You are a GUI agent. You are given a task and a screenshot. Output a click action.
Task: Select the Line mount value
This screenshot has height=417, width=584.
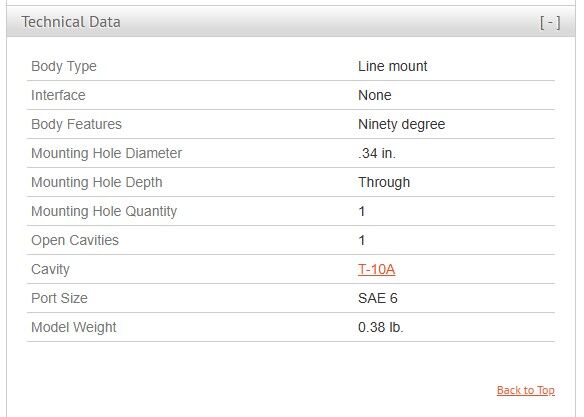[393, 66]
